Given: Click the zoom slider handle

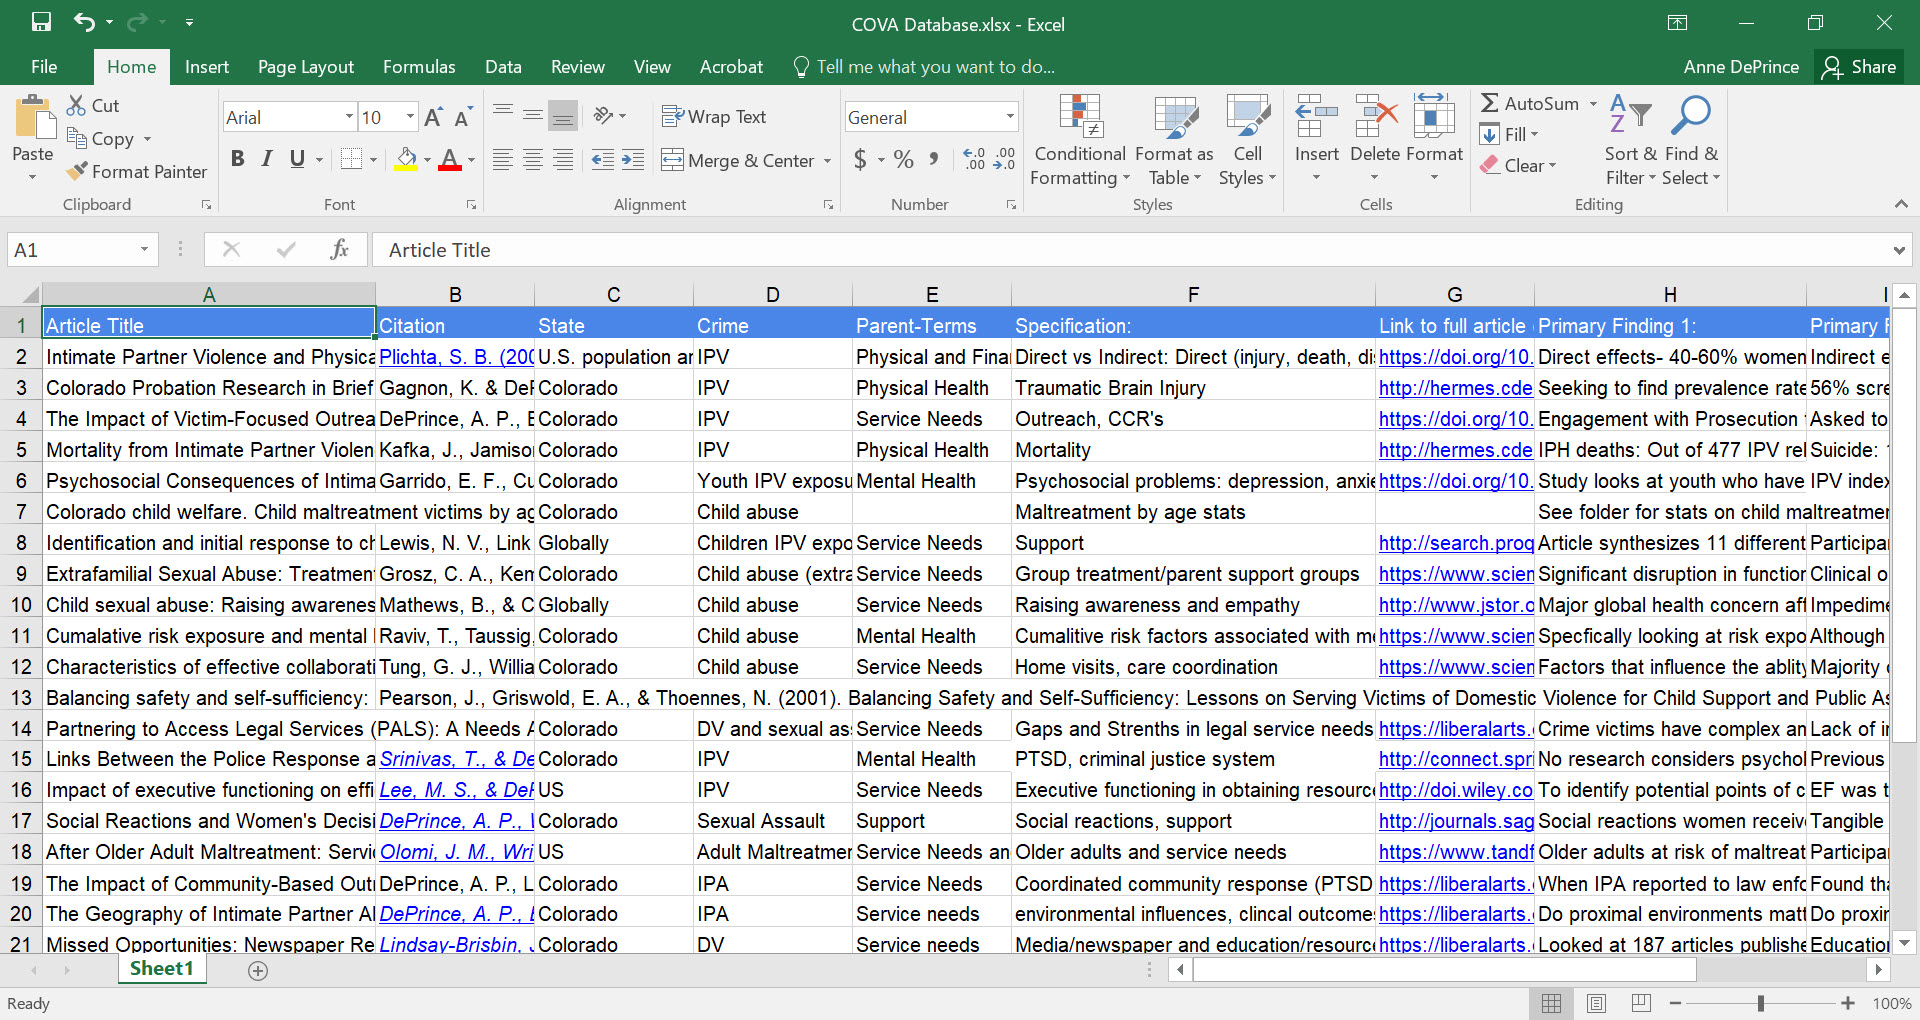Looking at the screenshot, I should point(1760,1003).
